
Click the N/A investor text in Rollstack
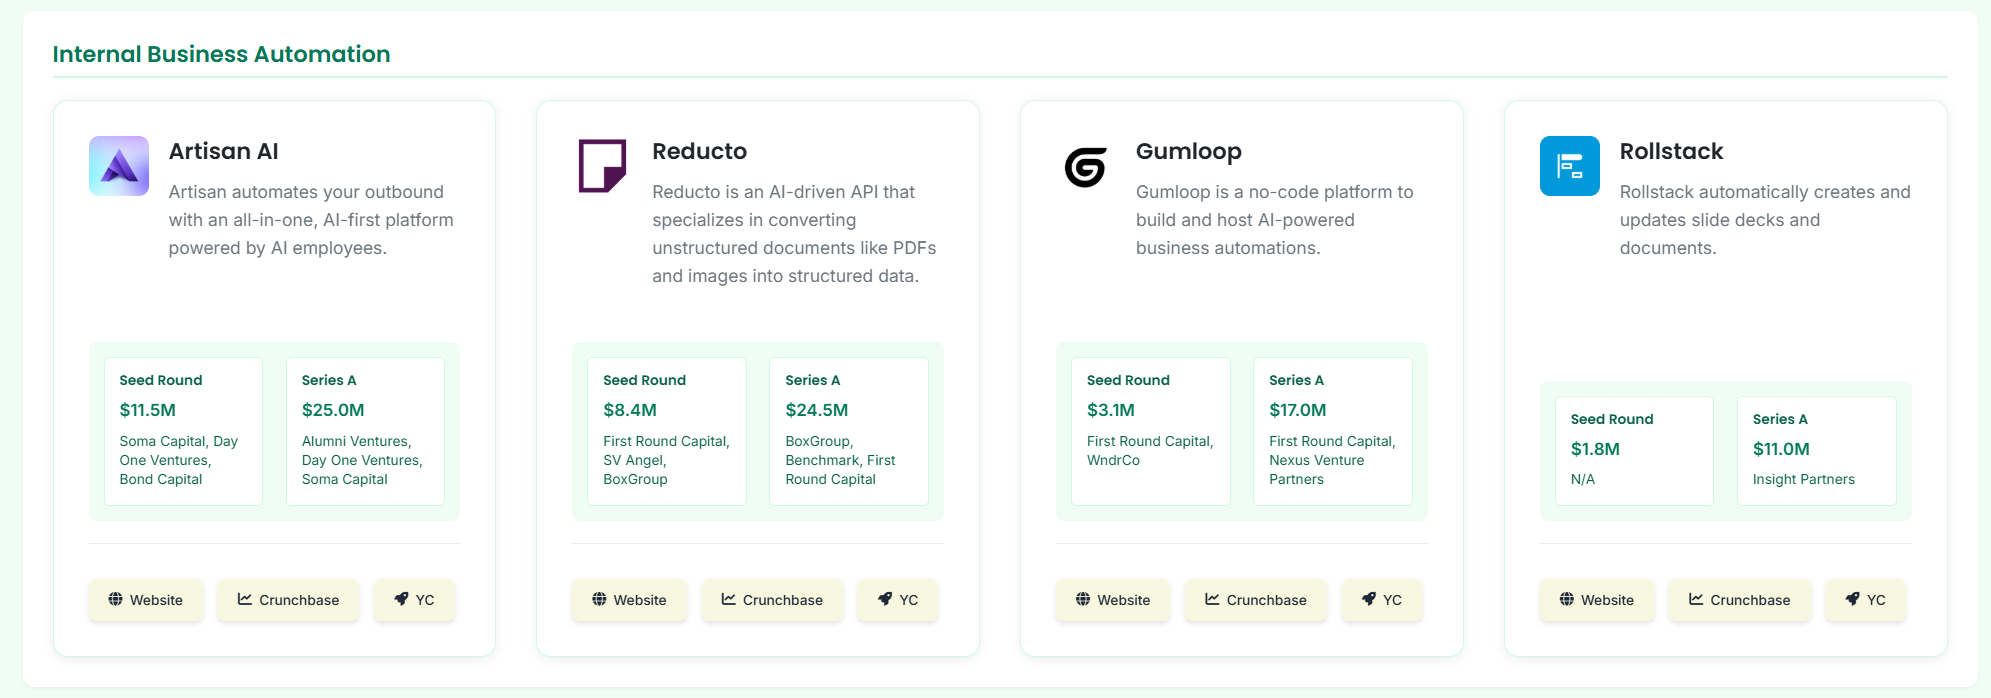pos(1582,479)
